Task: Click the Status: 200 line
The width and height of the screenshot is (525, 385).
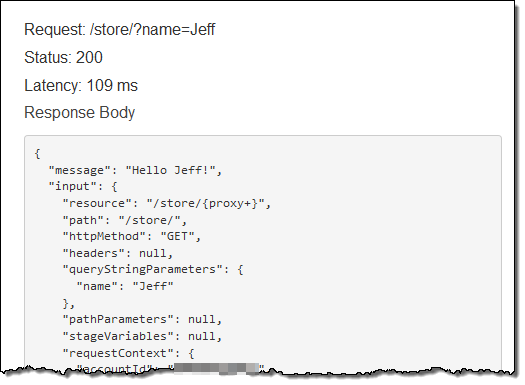Action: point(63,58)
